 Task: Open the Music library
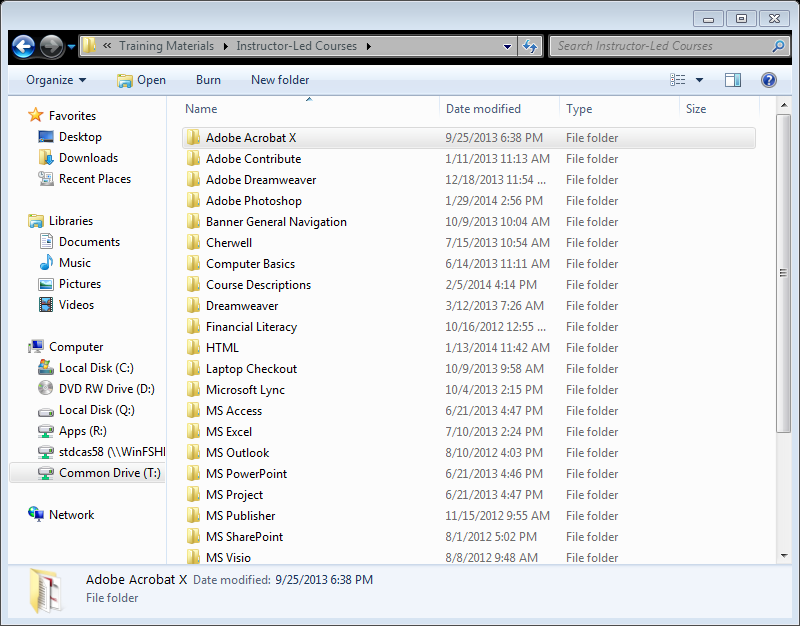pos(74,263)
